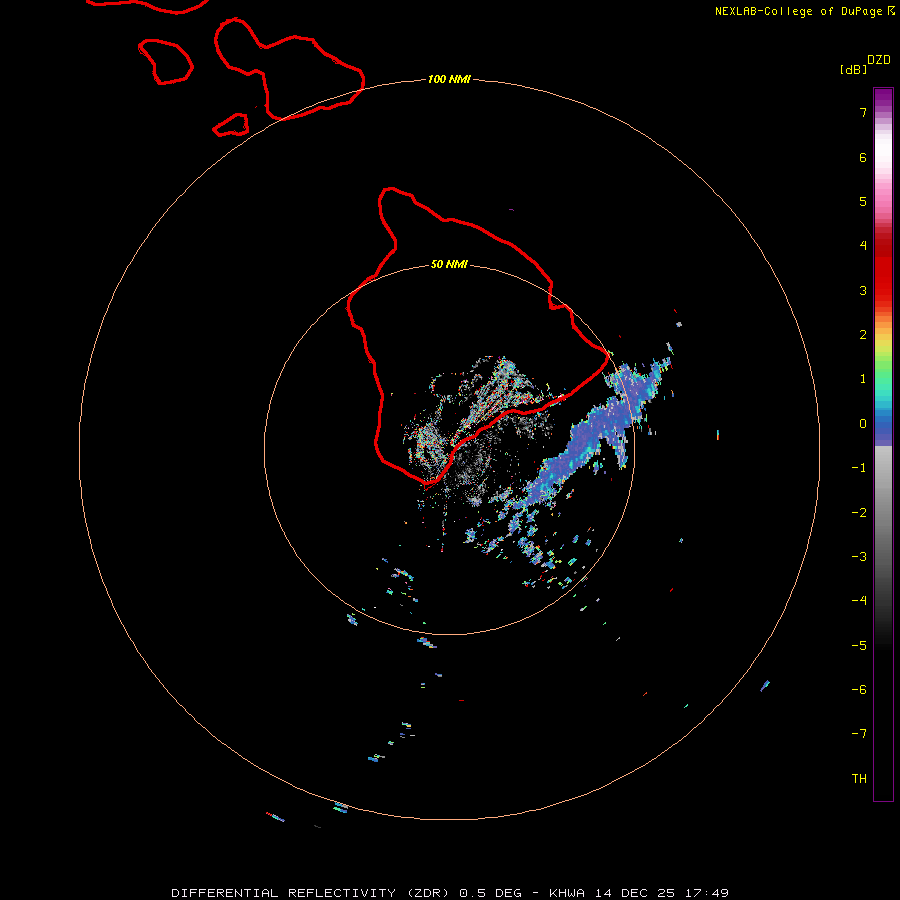
Task: Click the 0 value on color scale
Action: tap(863, 424)
